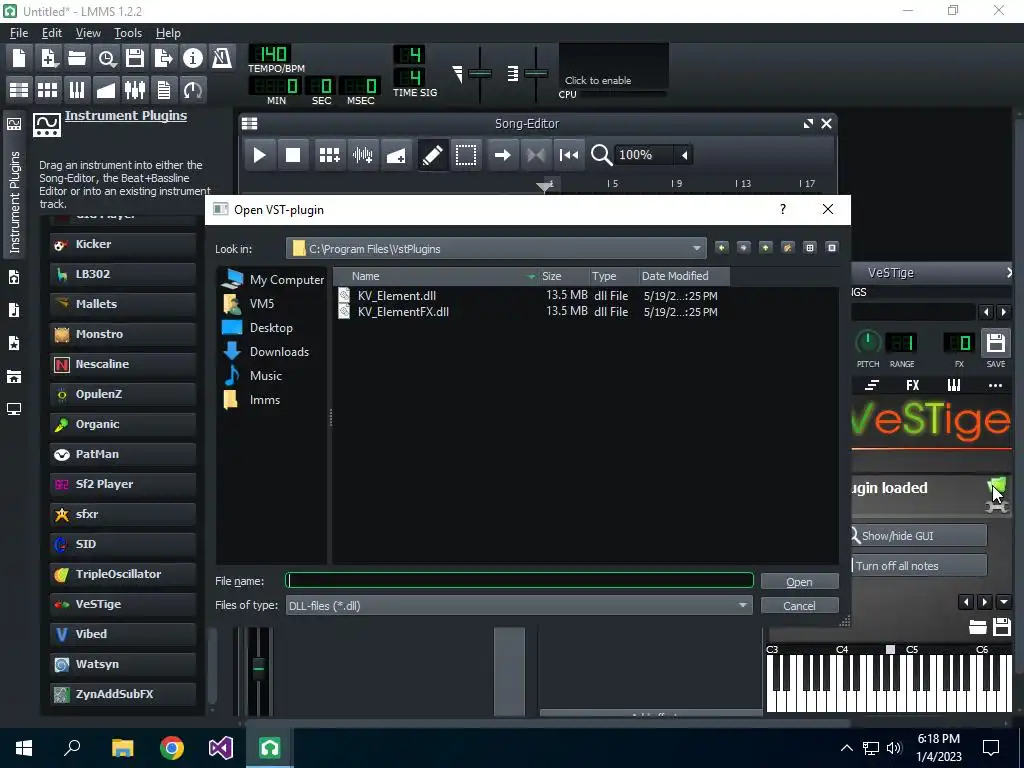The width and height of the screenshot is (1024, 768).
Task: Open Google Chrome from taskbar
Action: click(172, 748)
